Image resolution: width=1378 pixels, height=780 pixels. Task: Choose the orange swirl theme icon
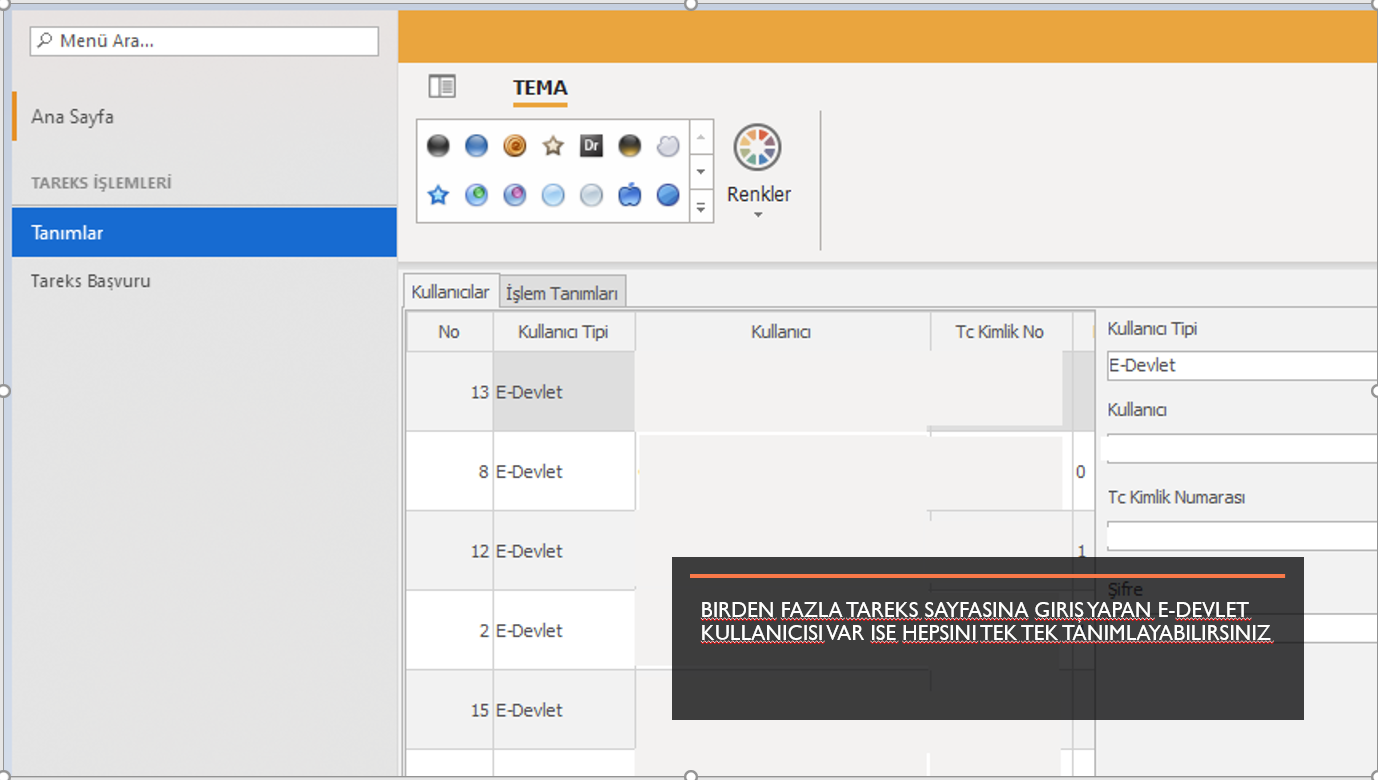[x=515, y=146]
